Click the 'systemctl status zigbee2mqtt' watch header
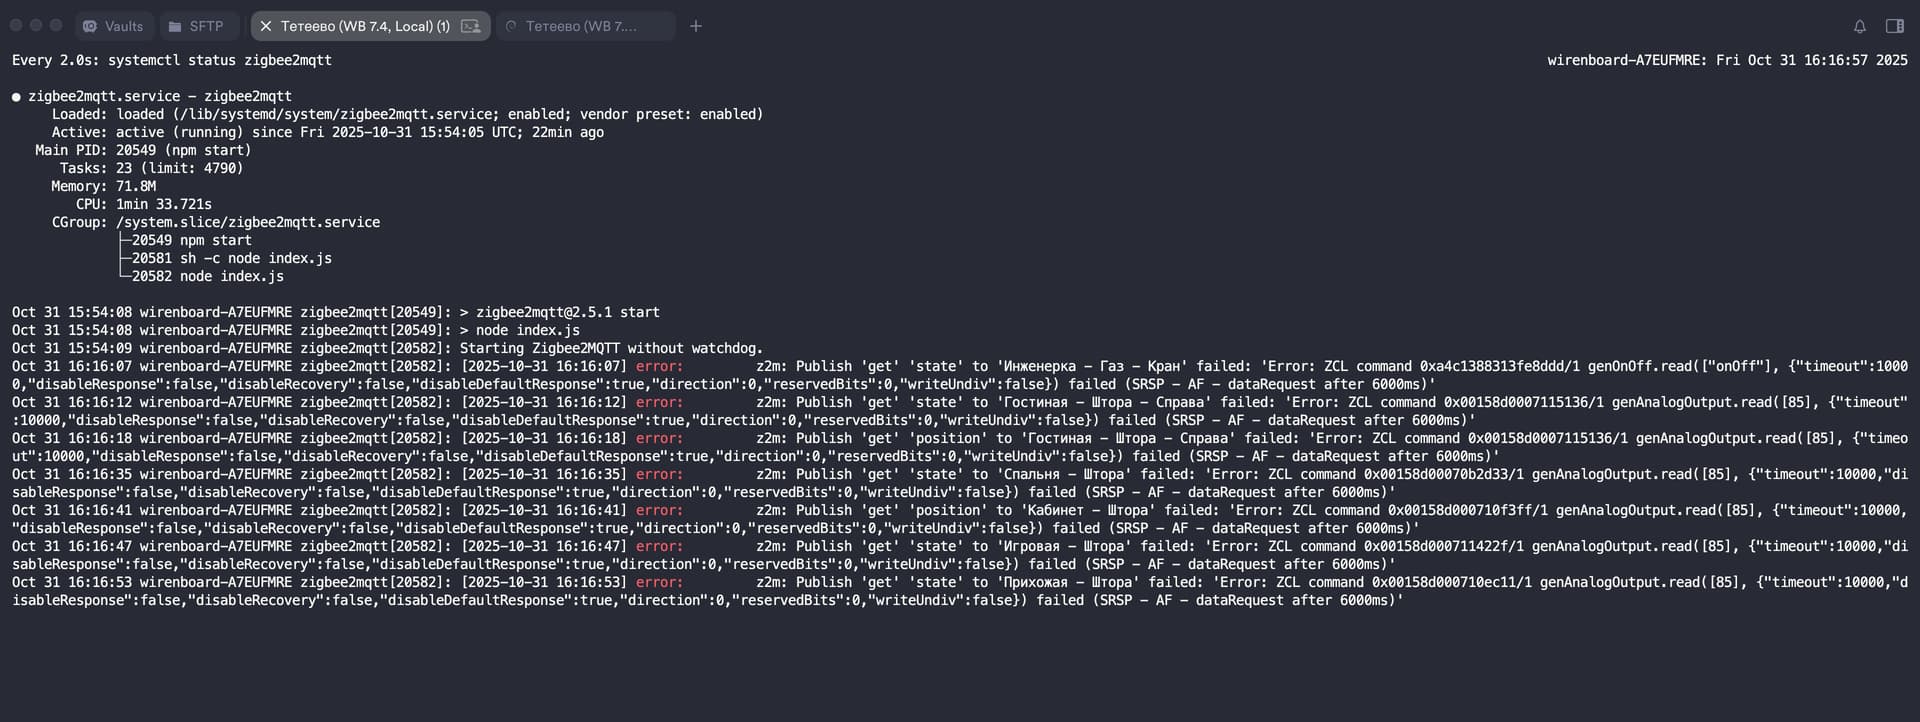1920x722 pixels. 220,60
